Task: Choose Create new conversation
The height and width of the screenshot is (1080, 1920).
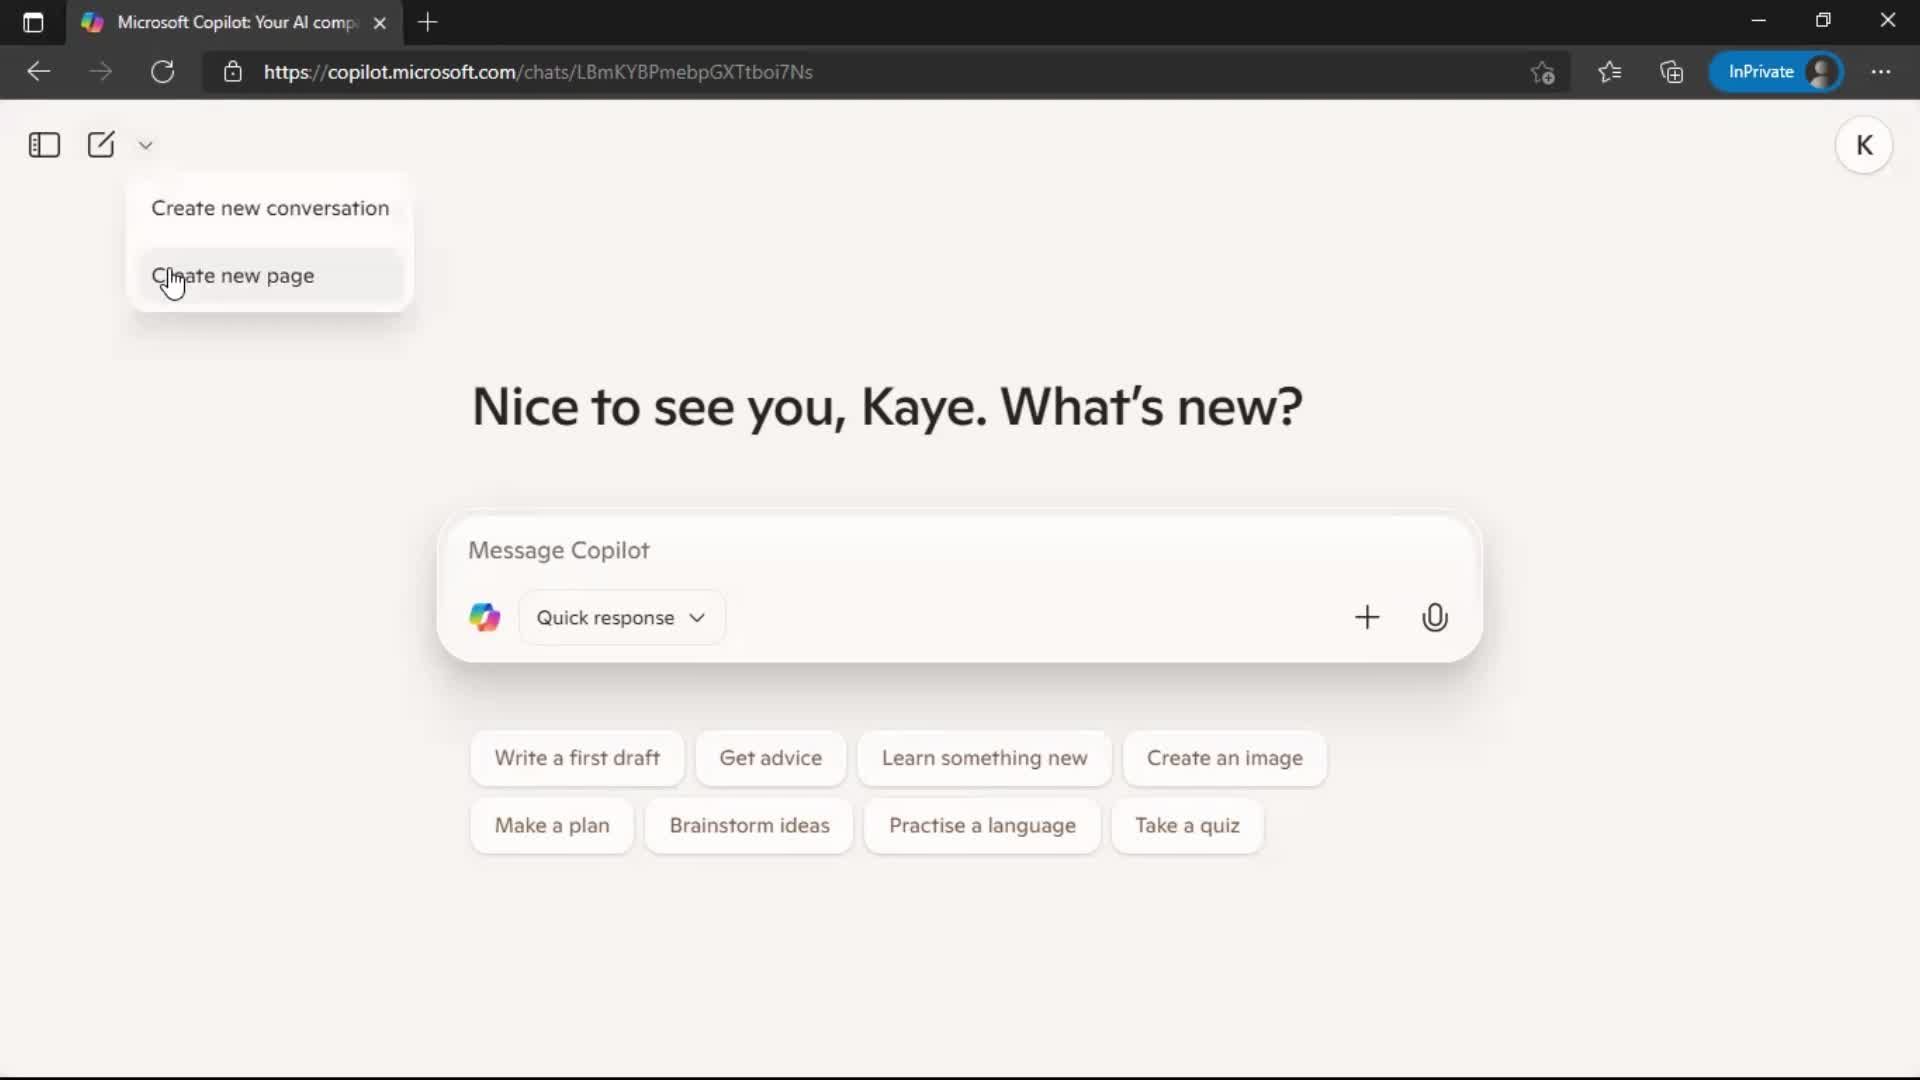Action: coord(269,208)
